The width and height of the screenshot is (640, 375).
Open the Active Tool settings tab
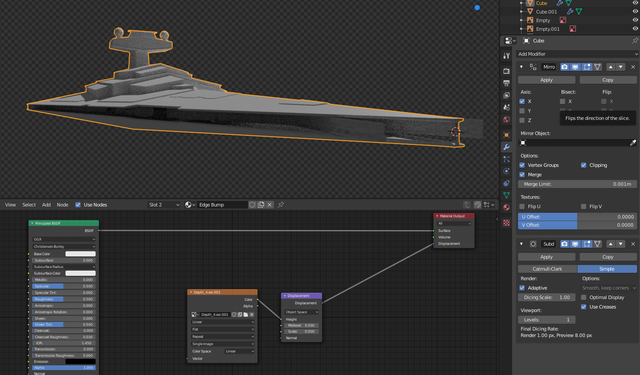[506, 56]
